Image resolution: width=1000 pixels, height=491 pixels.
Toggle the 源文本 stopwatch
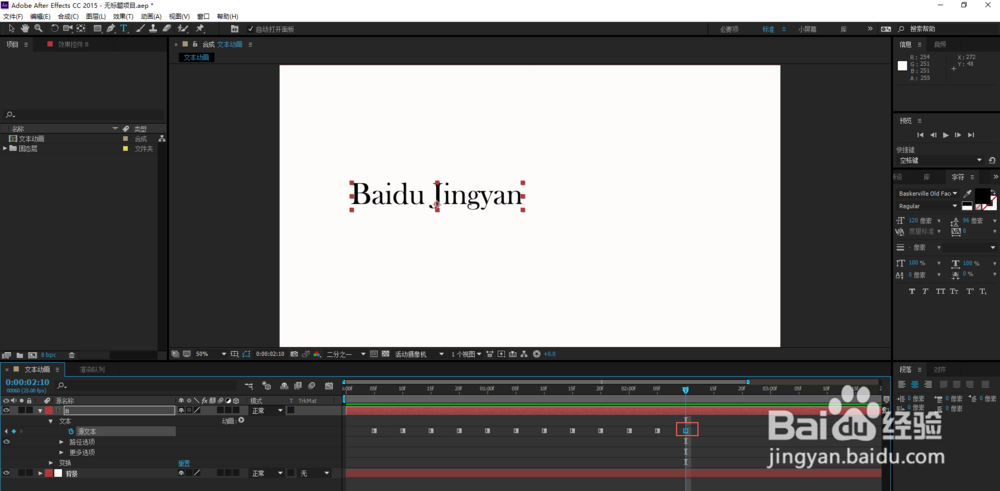71,432
